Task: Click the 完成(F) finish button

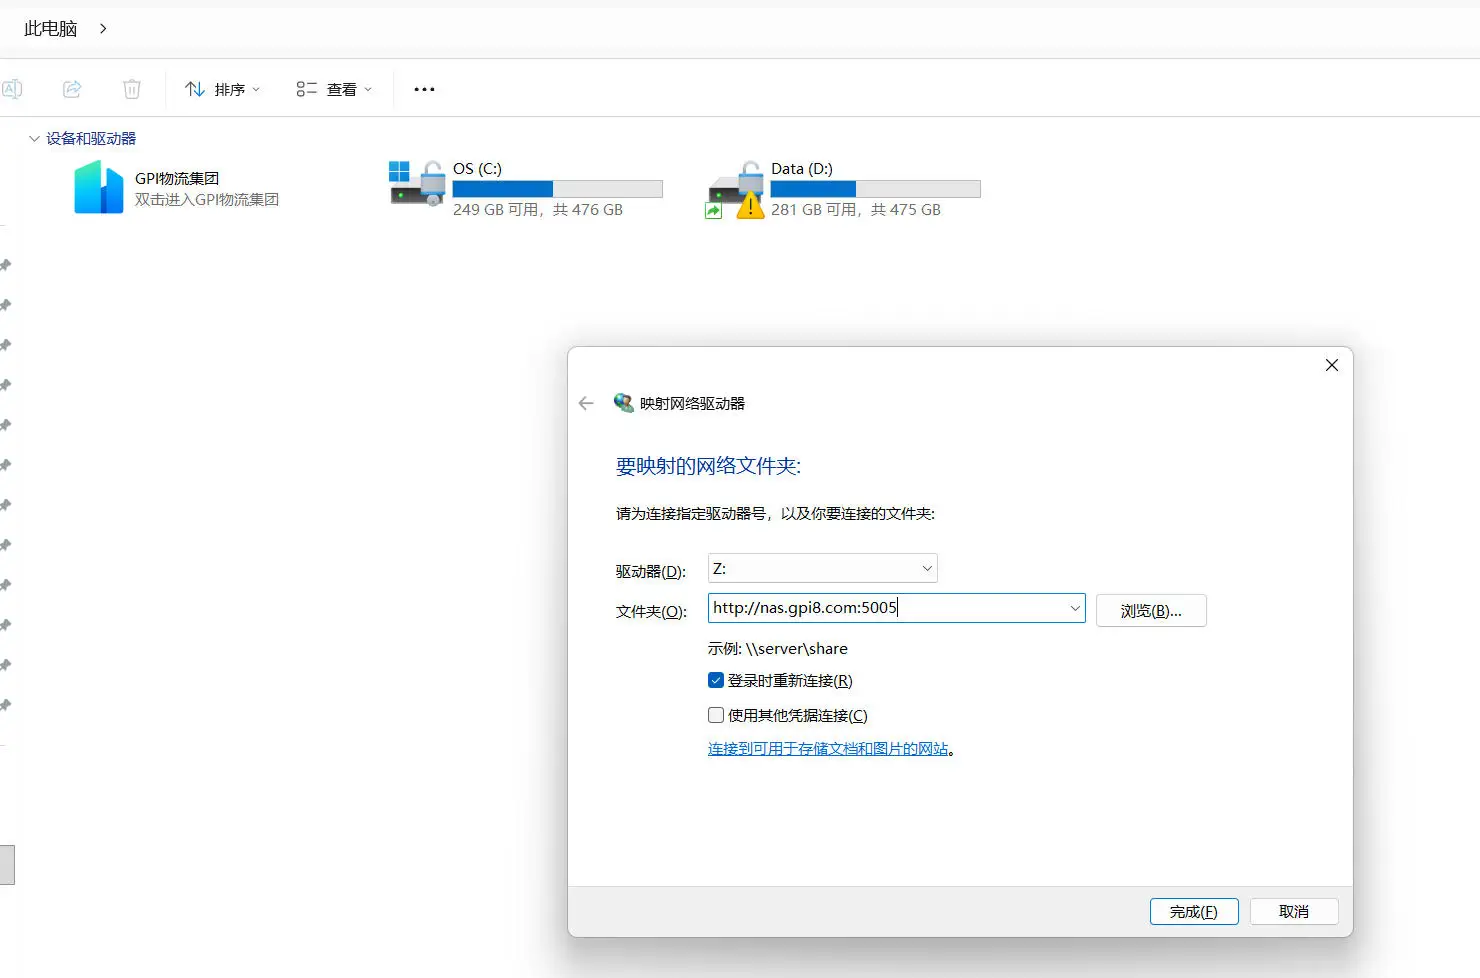Action: pos(1193,911)
